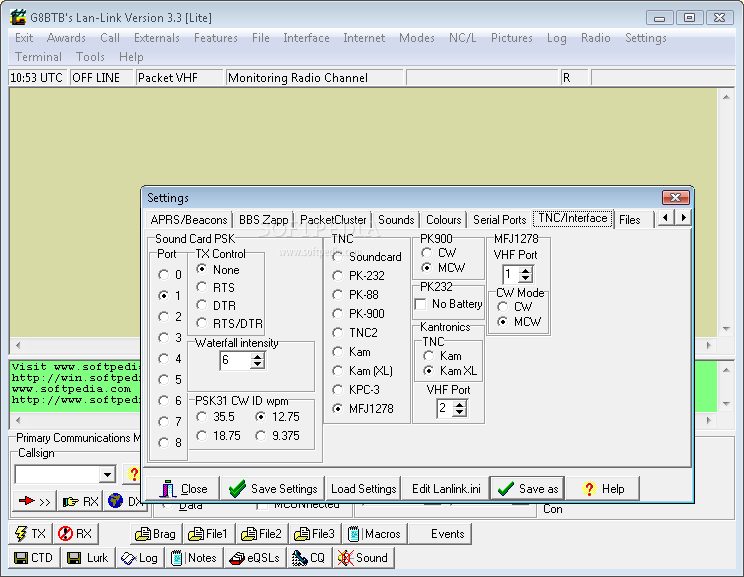Screen dimensions: 744x577
Task: Open the Externals menu
Action: tap(157, 38)
